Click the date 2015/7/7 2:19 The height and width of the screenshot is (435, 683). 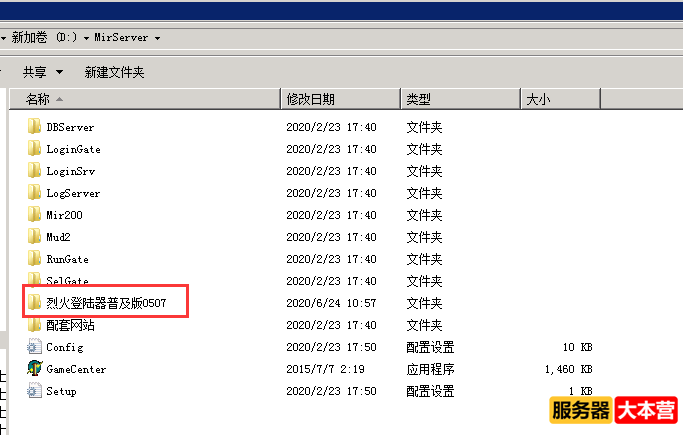tap(325, 369)
